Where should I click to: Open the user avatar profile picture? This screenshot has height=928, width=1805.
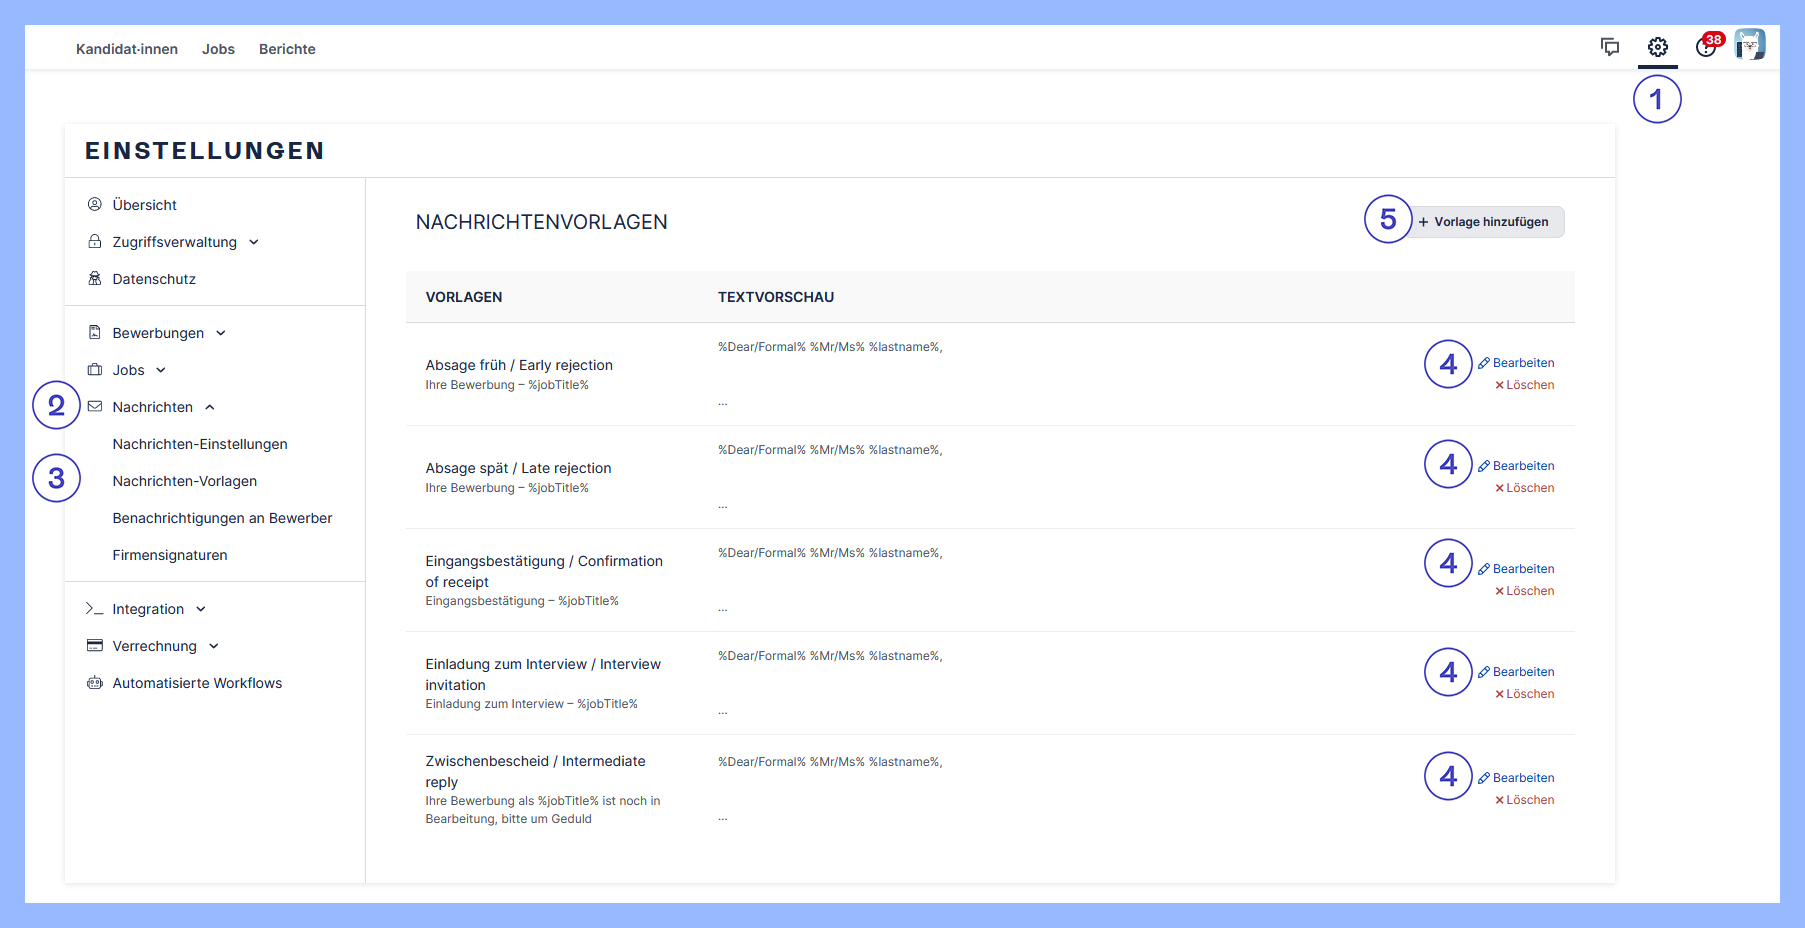click(x=1749, y=45)
